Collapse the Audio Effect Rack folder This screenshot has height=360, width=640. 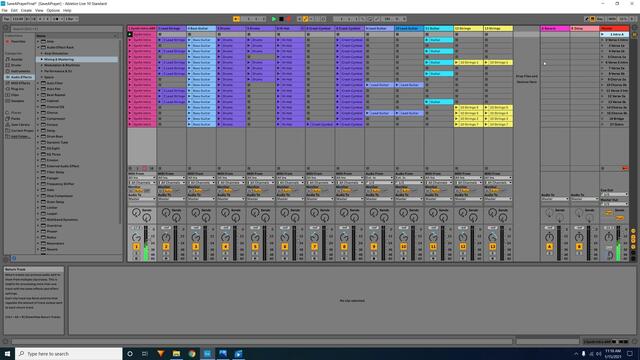pyautogui.click(x=38, y=47)
